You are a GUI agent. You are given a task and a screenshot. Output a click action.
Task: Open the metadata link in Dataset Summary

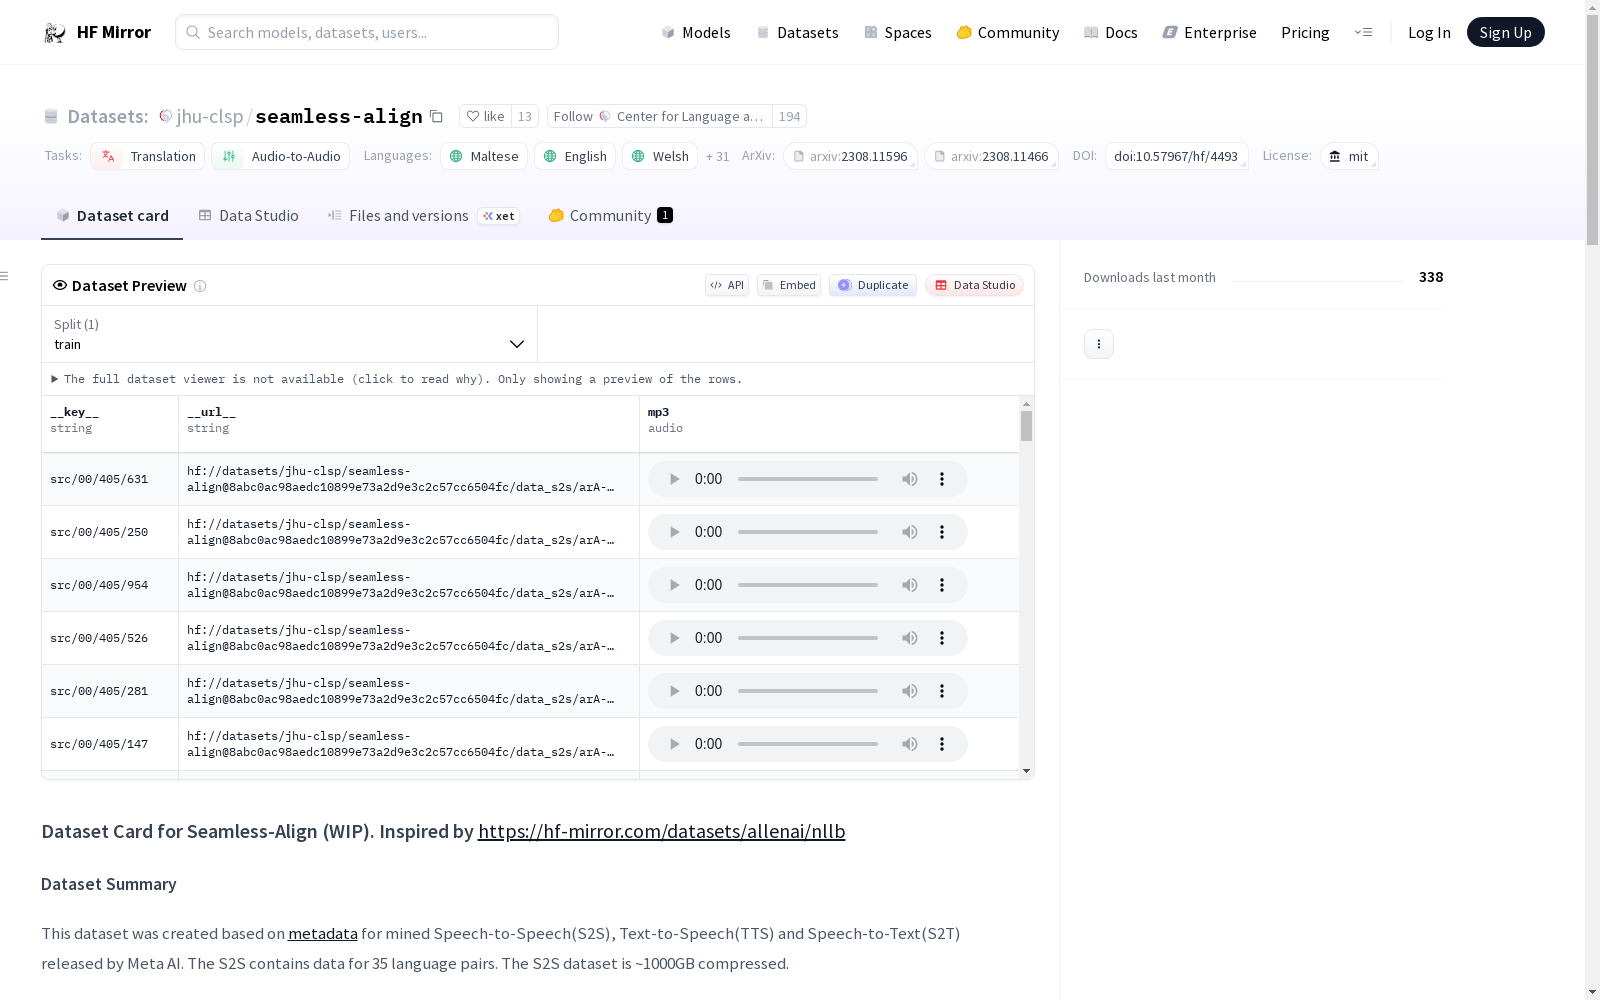coord(322,934)
